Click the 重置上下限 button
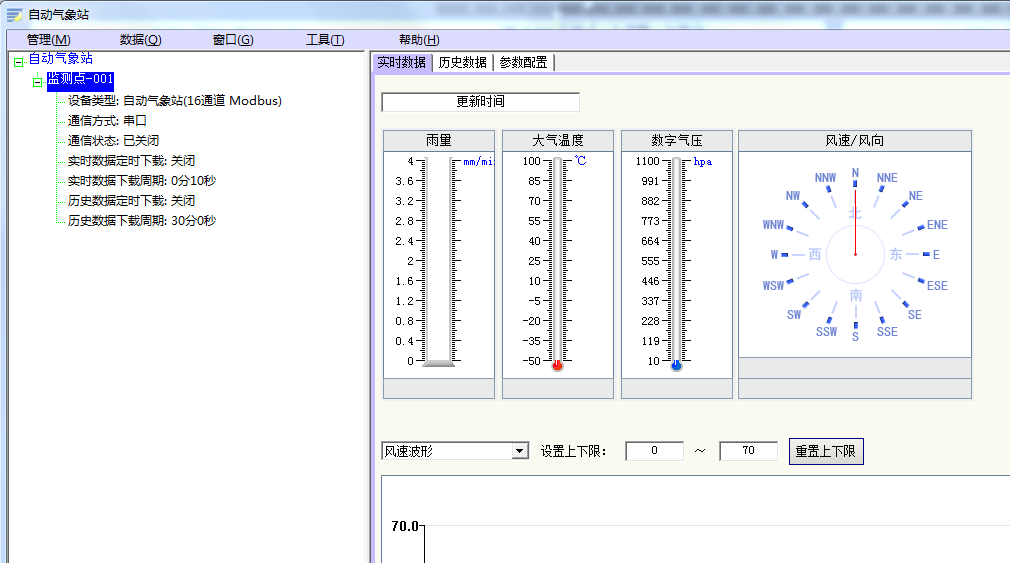This screenshot has width=1010, height=563. point(825,451)
